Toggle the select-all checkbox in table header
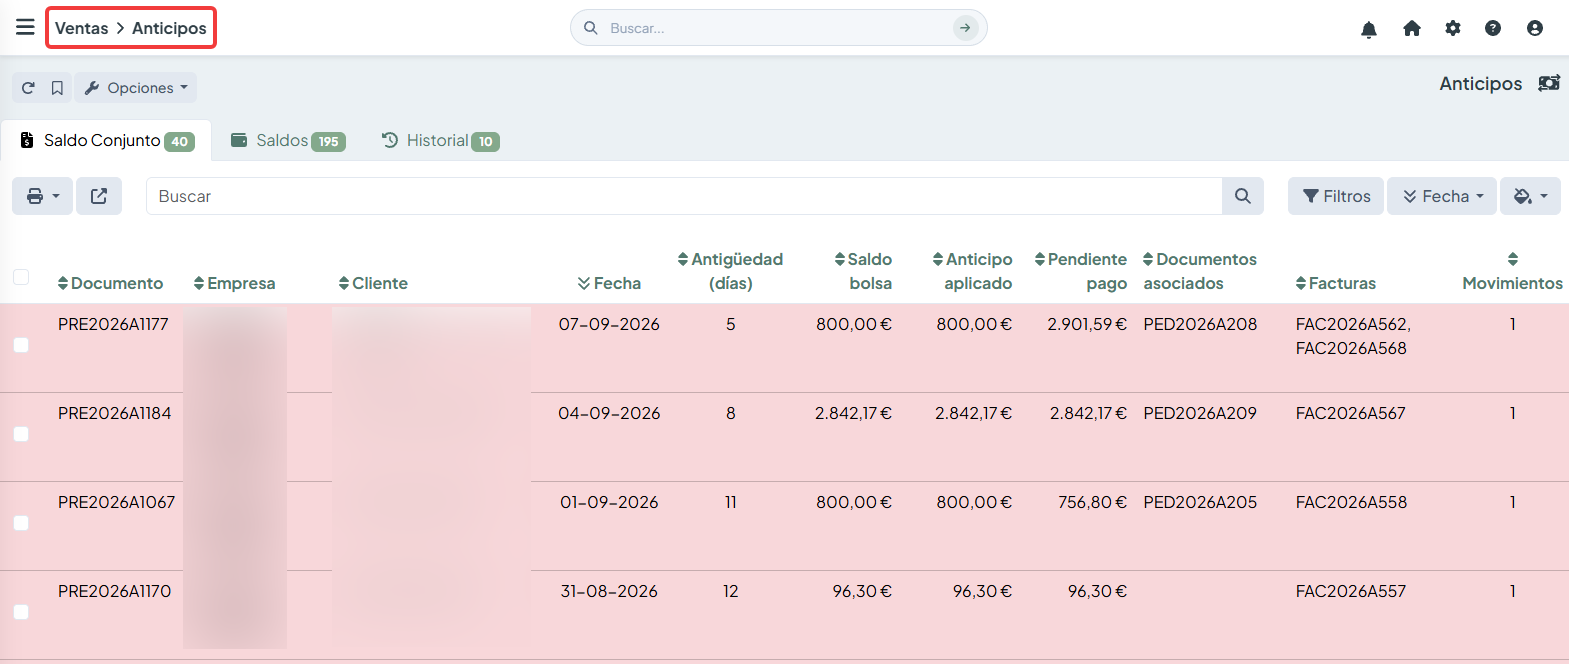The image size is (1569, 664). click(21, 277)
